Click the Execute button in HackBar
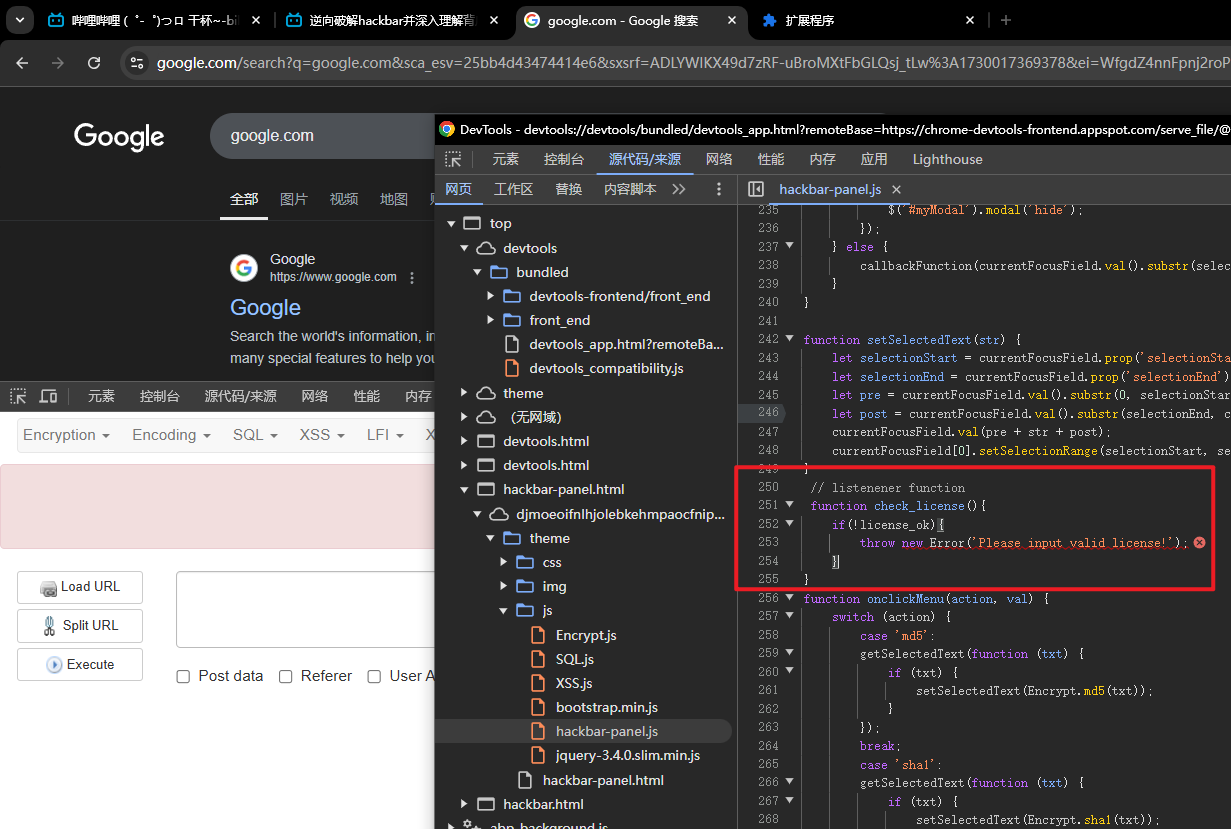 click(80, 664)
